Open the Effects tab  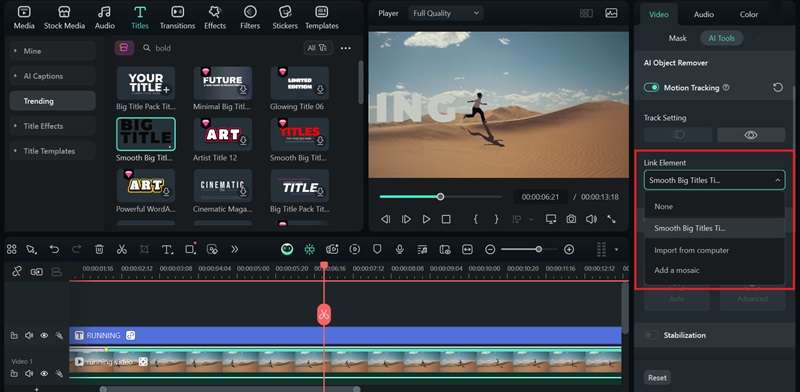tap(215, 17)
